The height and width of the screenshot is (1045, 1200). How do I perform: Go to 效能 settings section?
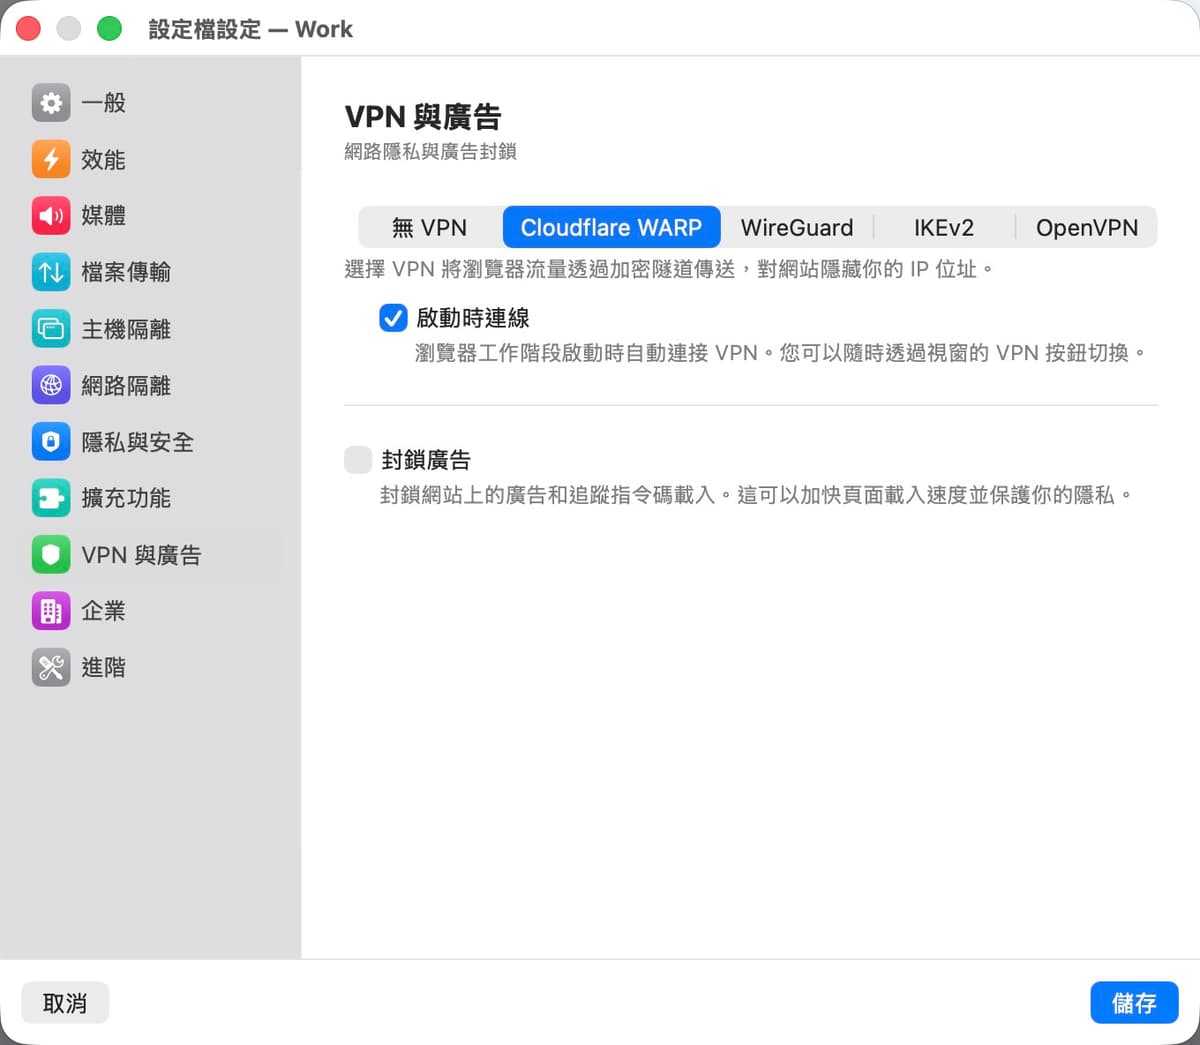[150, 159]
